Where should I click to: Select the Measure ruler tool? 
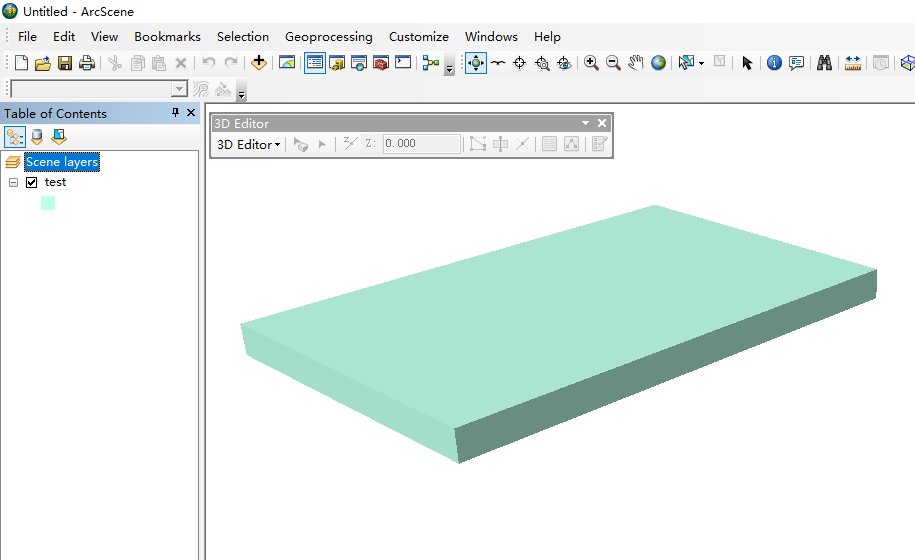(x=852, y=63)
